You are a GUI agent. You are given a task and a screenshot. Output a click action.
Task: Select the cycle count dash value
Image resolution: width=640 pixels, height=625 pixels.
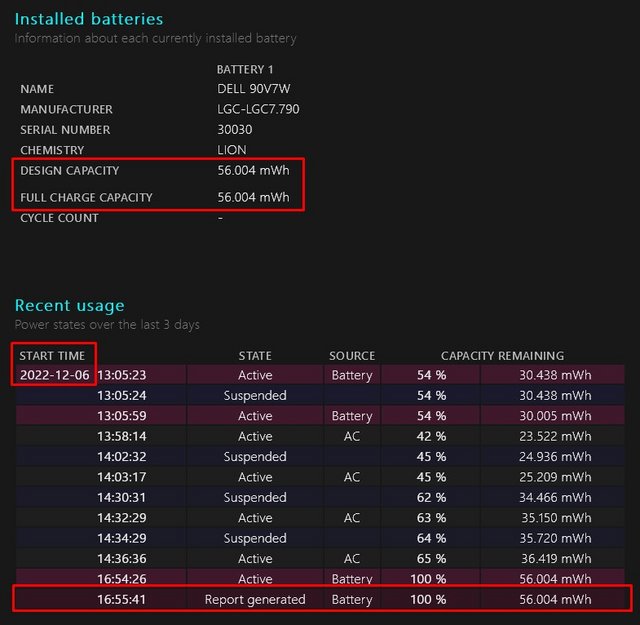(x=220, y=218)
